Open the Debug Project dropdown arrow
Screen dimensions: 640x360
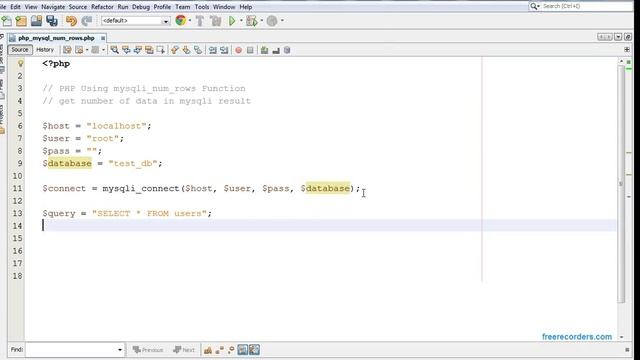[261, 21]
